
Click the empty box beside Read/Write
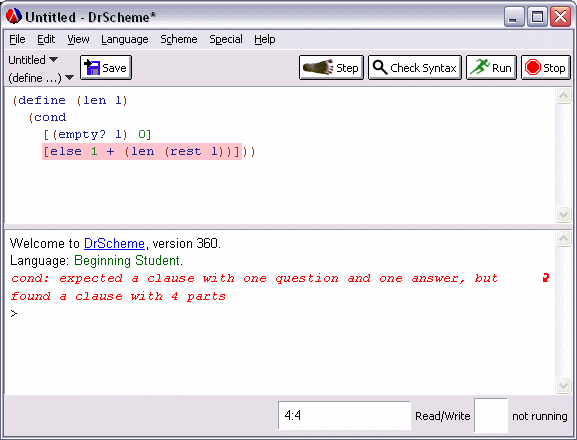(491, 415)
